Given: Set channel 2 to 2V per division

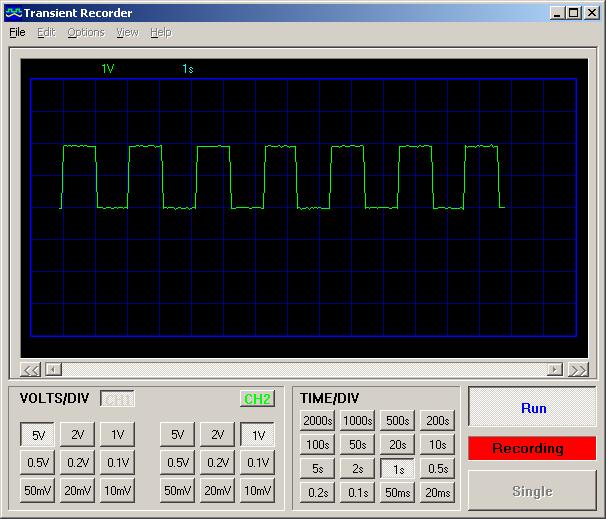Looking at the screenshot, I should pyautogui.click(x=217, y=435).
